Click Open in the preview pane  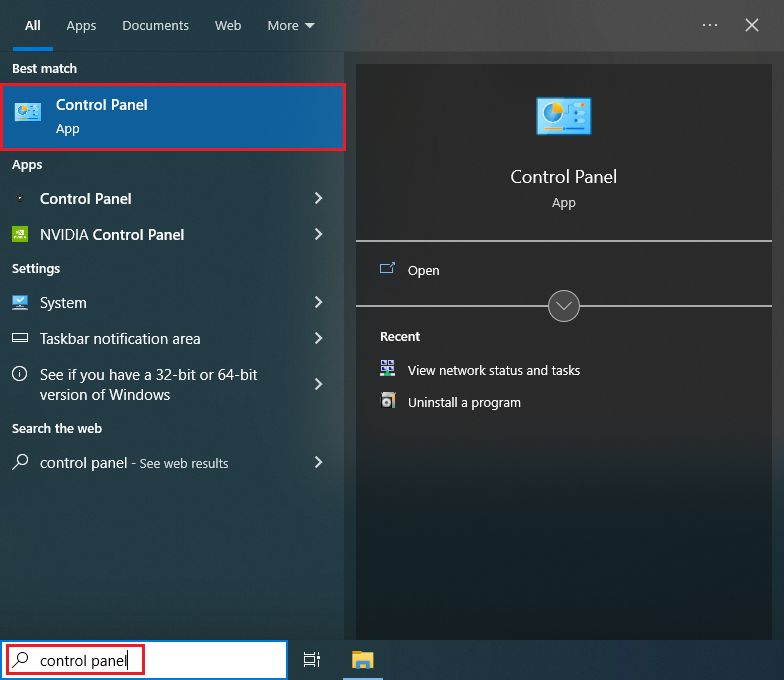point(423,271)
